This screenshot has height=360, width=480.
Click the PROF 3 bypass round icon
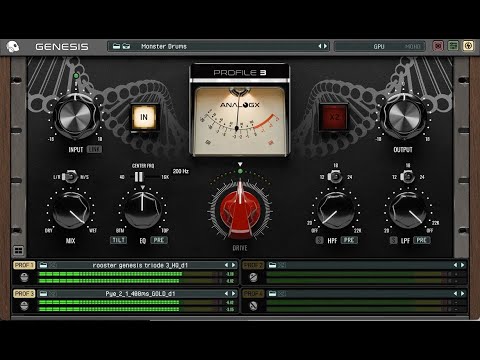[x=24, y=306]
